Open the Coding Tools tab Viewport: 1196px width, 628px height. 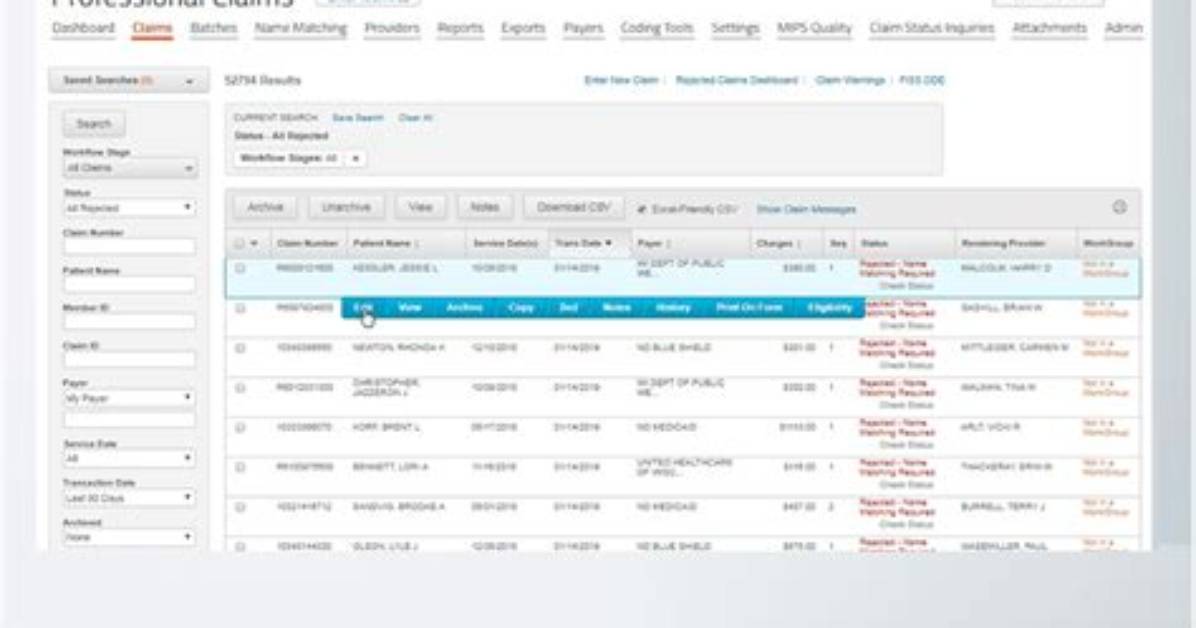(657, 28)
